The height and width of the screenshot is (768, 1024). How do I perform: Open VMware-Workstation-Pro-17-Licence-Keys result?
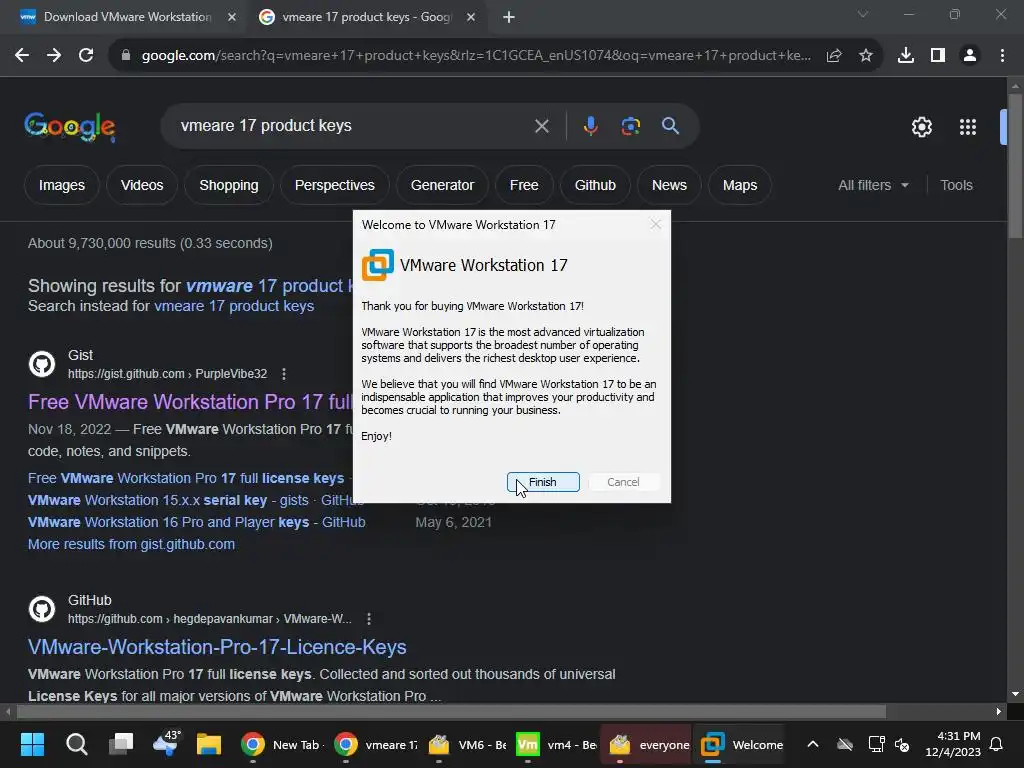217,647
